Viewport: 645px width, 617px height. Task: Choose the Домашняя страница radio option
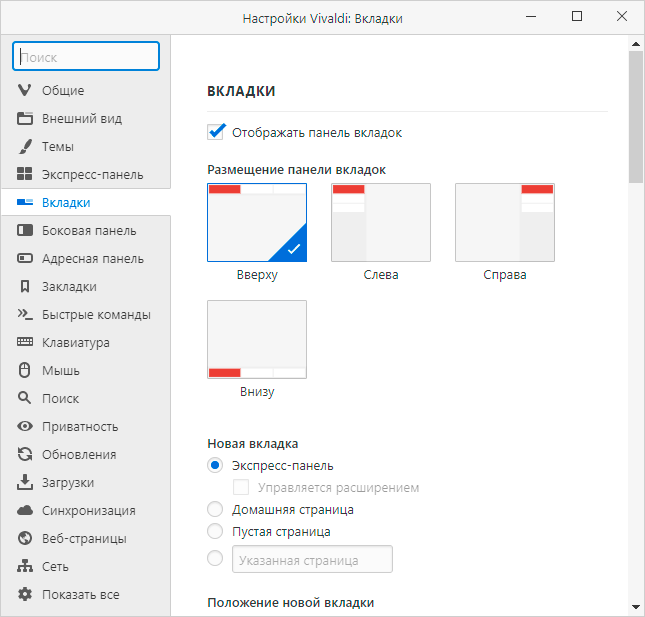click(x=215, y=509)
